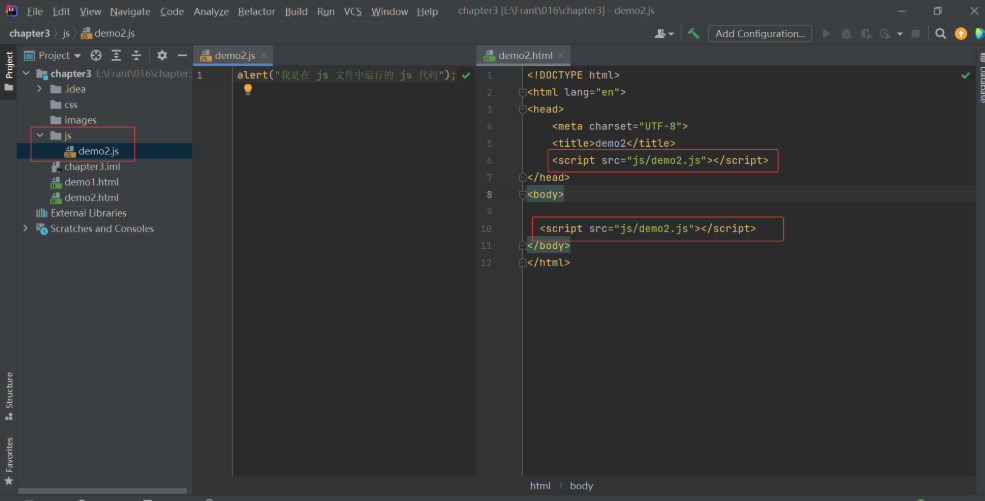
Task: Click the Search Everywhere magnifier icon
Action: click(x=940, y=33)
